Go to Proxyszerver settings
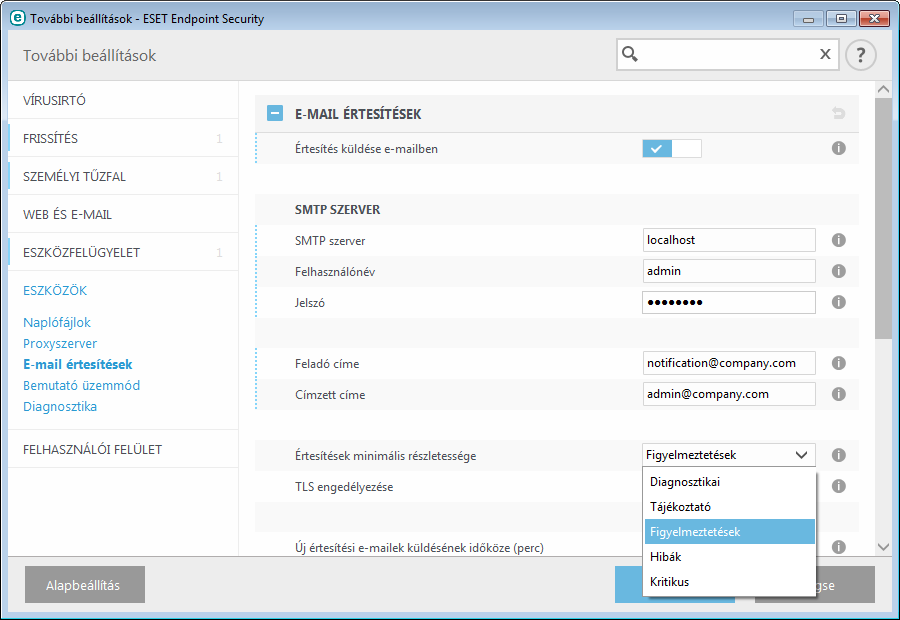 60,343
